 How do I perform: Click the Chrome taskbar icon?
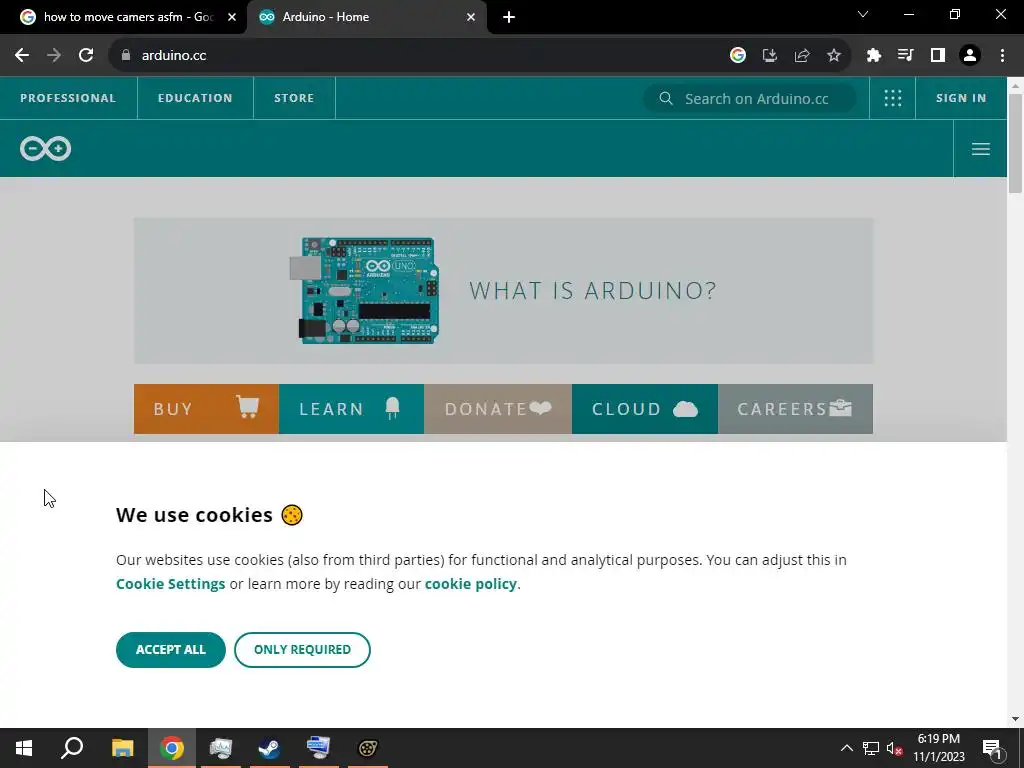172,748
